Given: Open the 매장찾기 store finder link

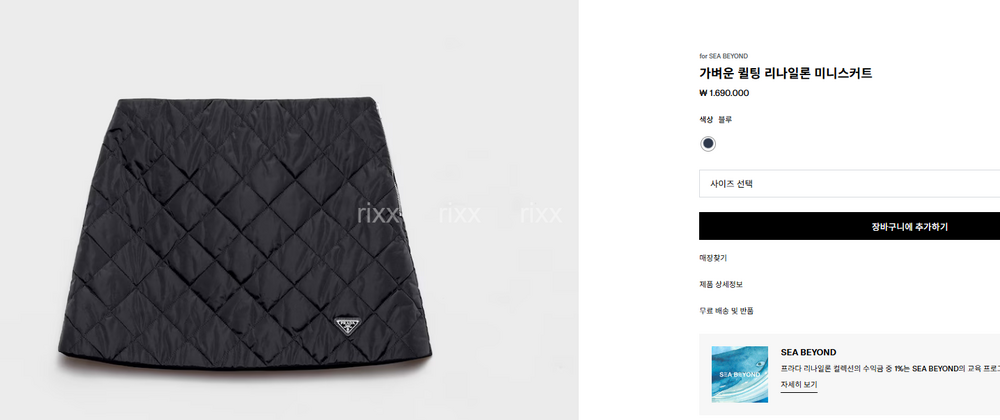Looking at the screenshot, I should [x=713, y=258].
